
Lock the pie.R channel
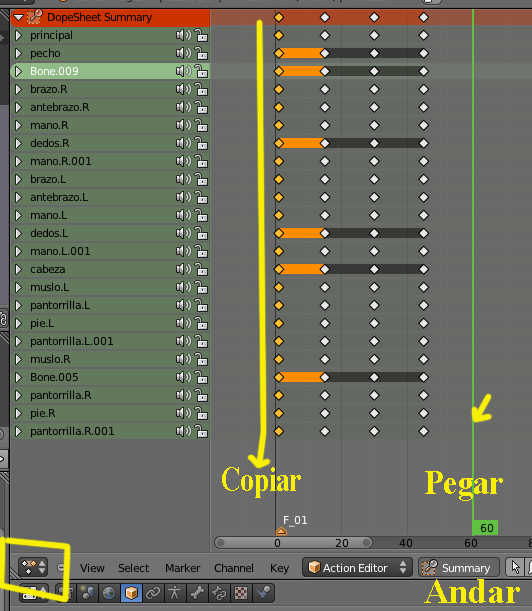pos(201,413)
